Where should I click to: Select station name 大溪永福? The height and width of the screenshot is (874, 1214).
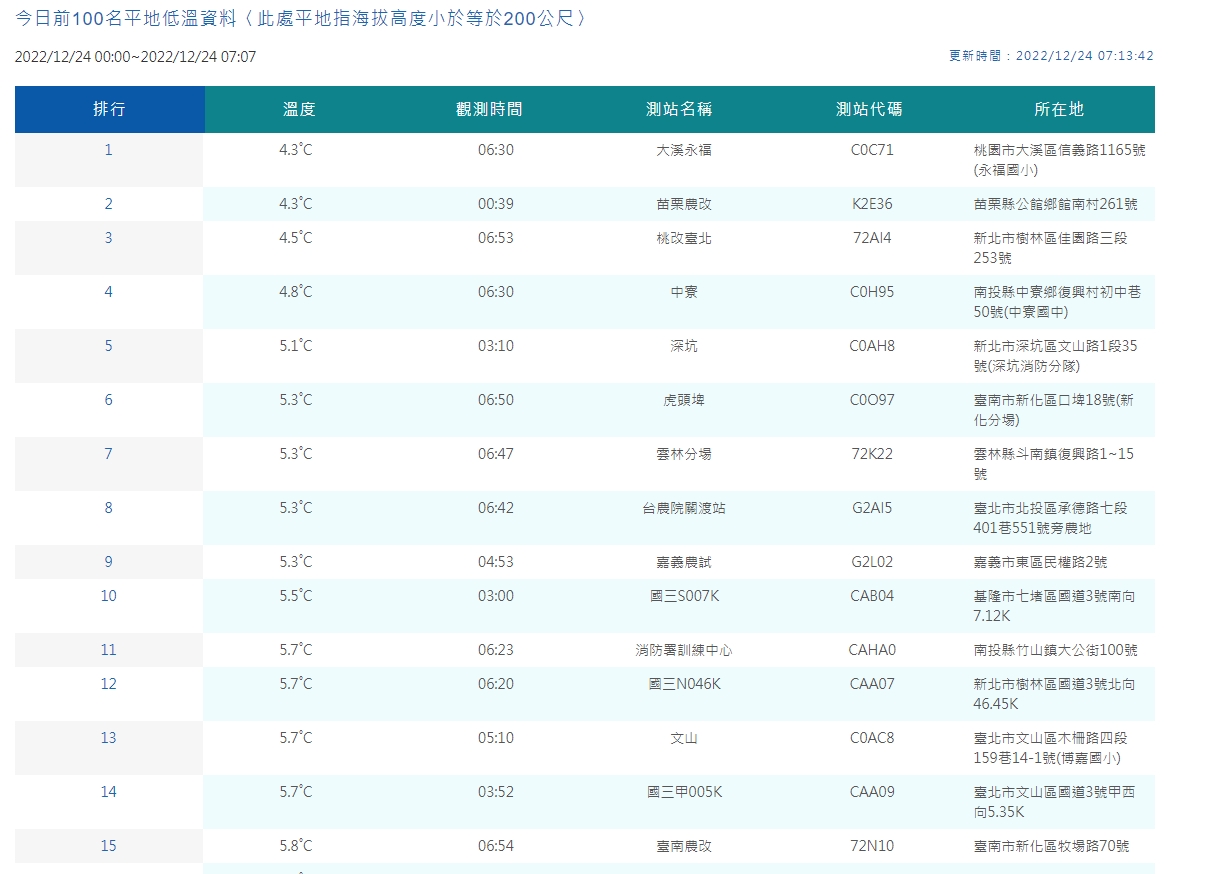pyautogui.click(x=684, y=150)
